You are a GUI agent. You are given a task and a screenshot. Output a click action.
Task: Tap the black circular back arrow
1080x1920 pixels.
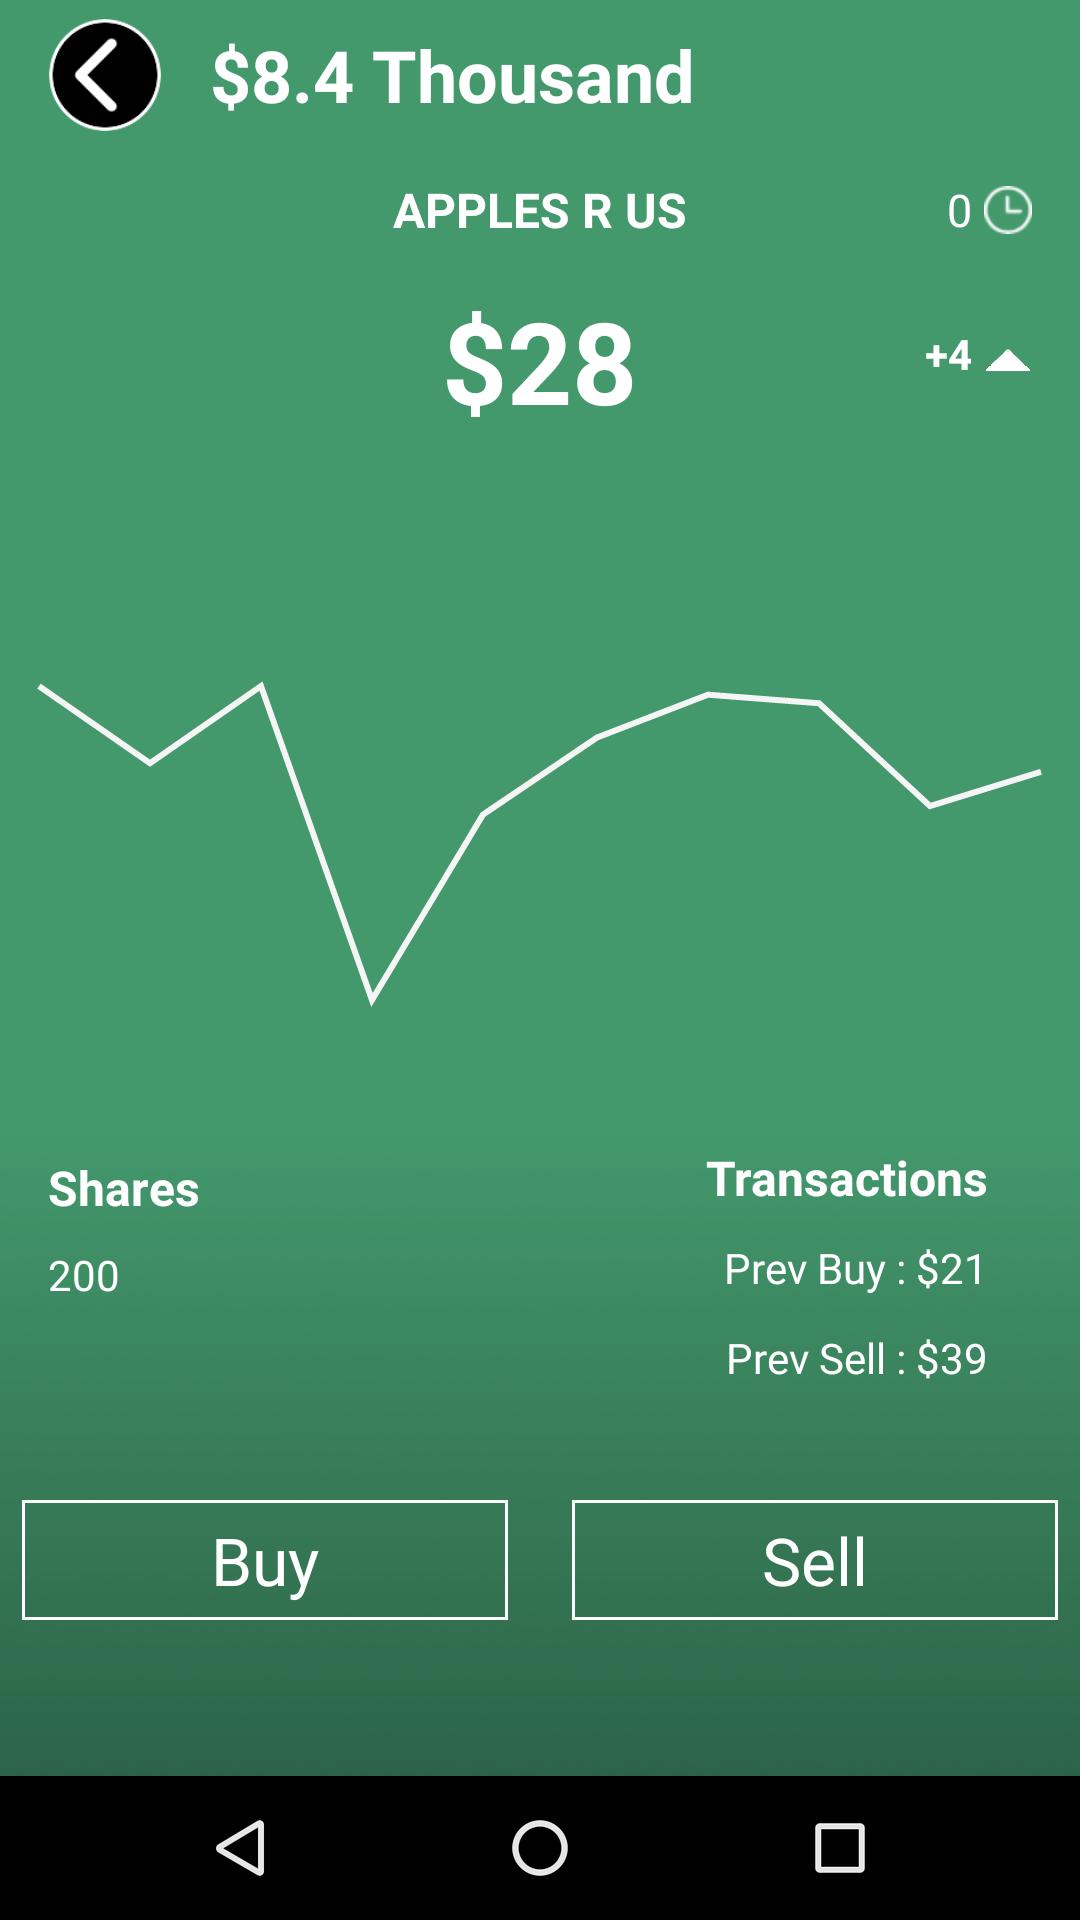tap(105, 75)
